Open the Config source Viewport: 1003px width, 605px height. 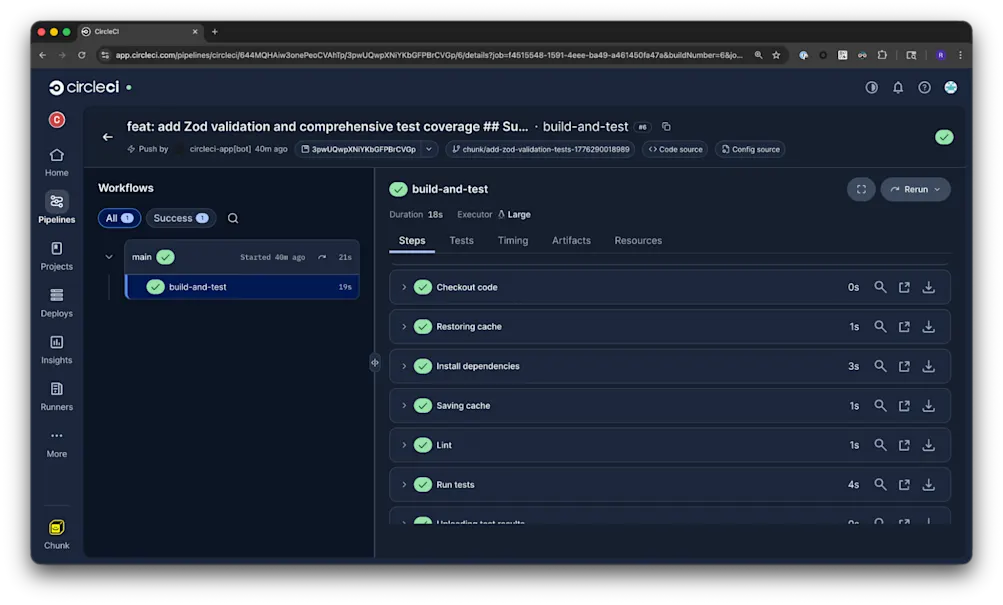(749, 149)
